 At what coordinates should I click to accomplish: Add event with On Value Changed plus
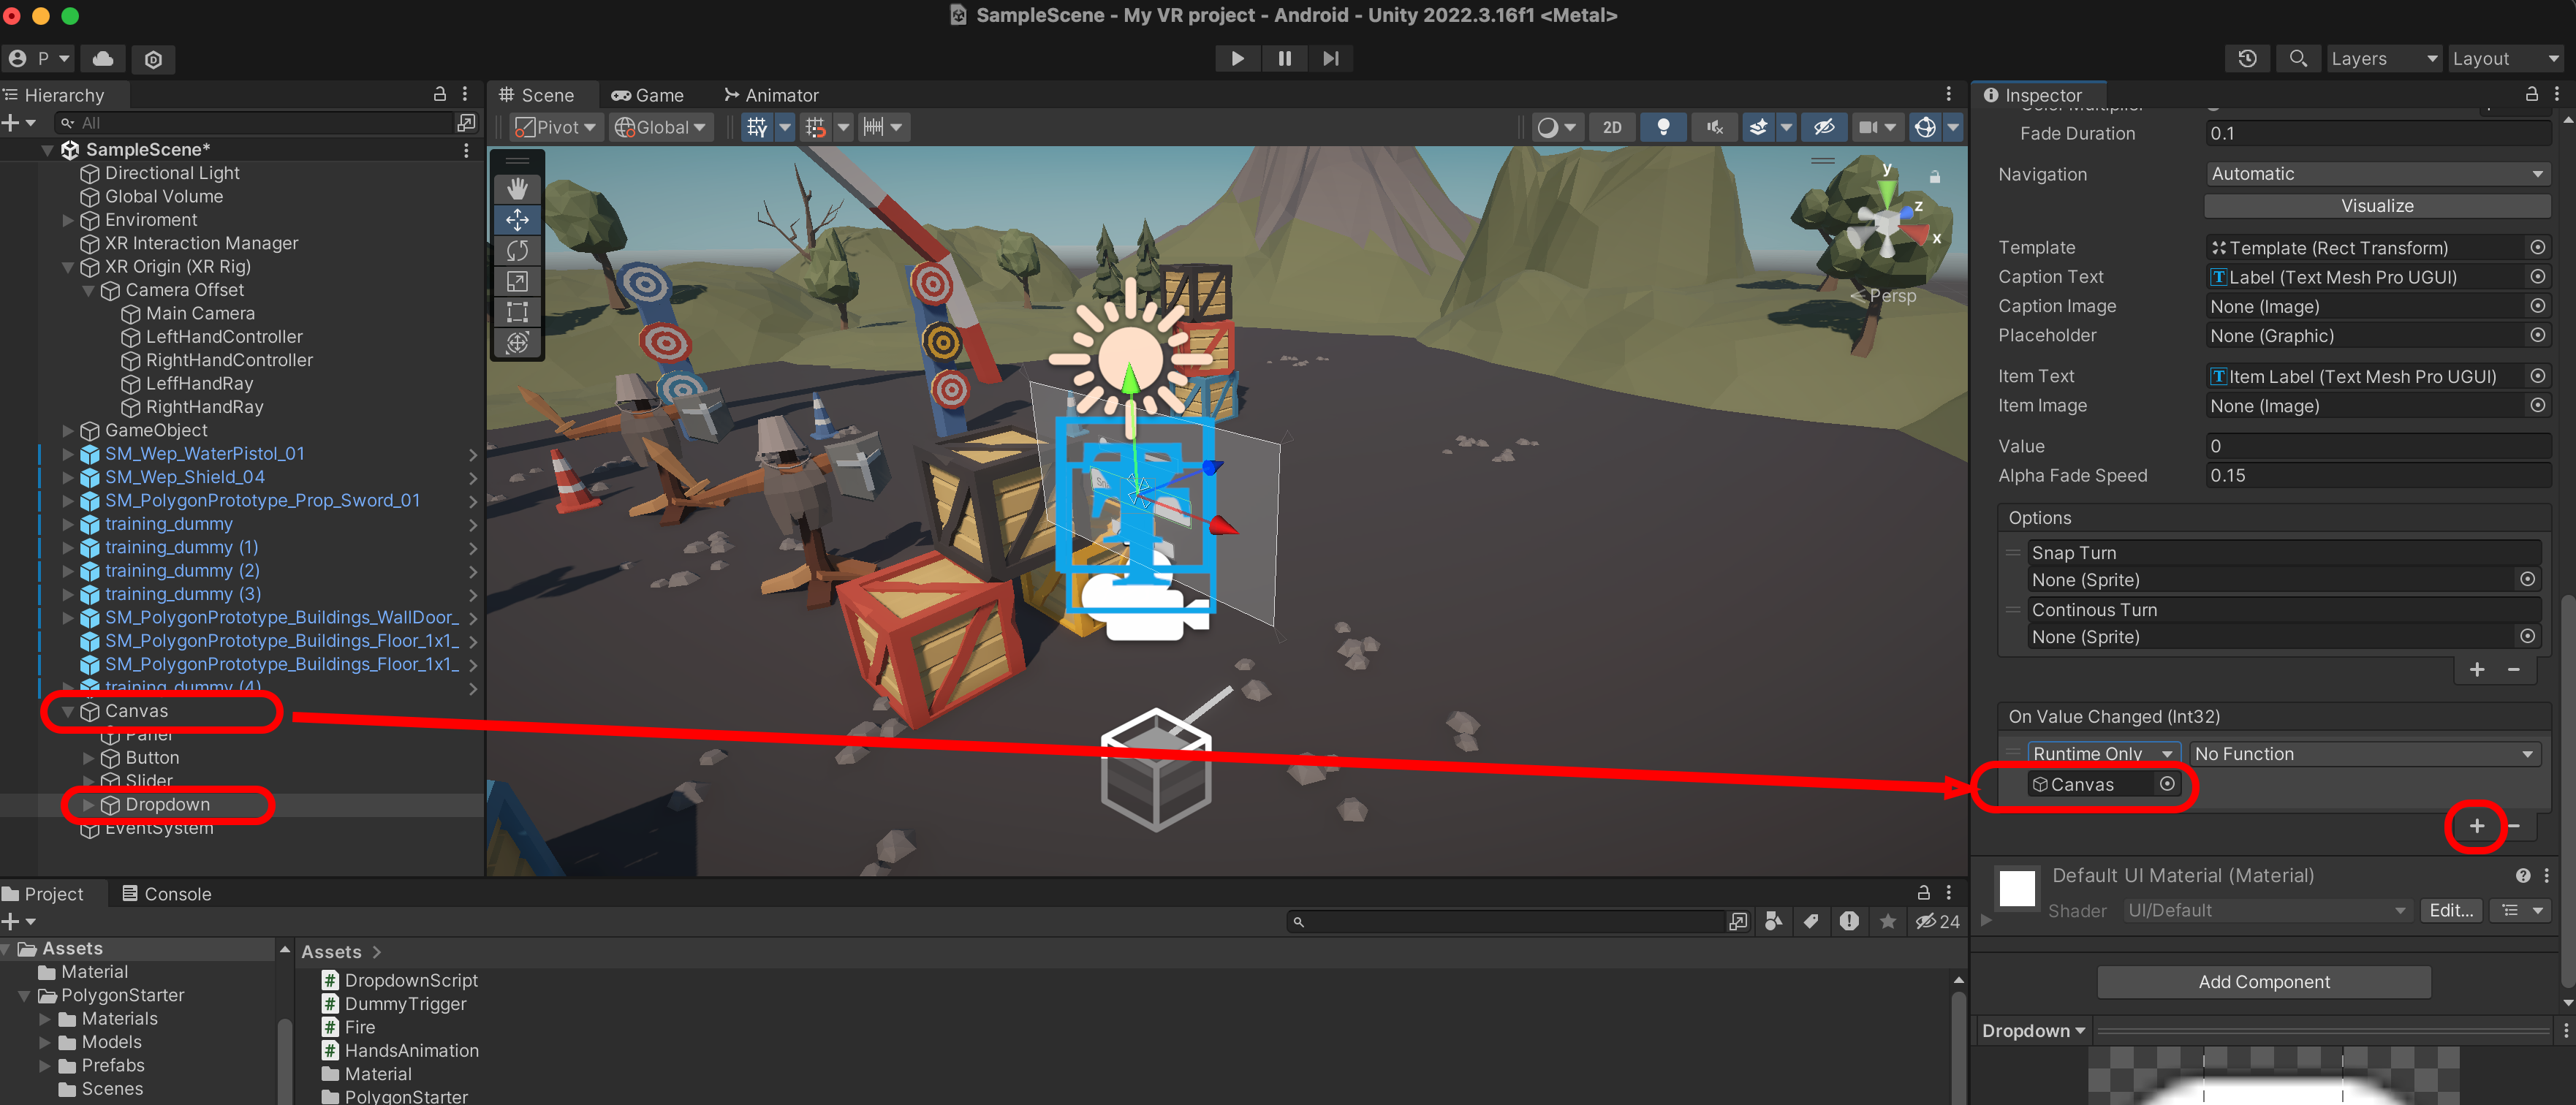click(2476, 826)
